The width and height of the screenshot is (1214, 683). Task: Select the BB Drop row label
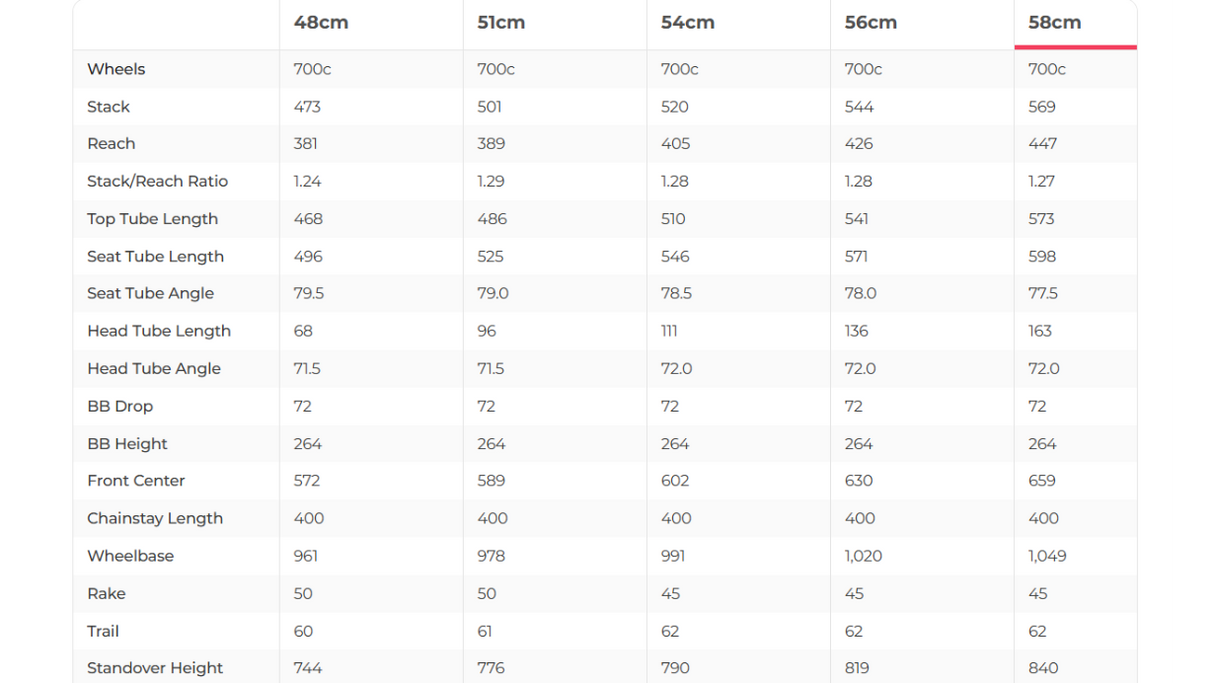click(x=120, y=406)
